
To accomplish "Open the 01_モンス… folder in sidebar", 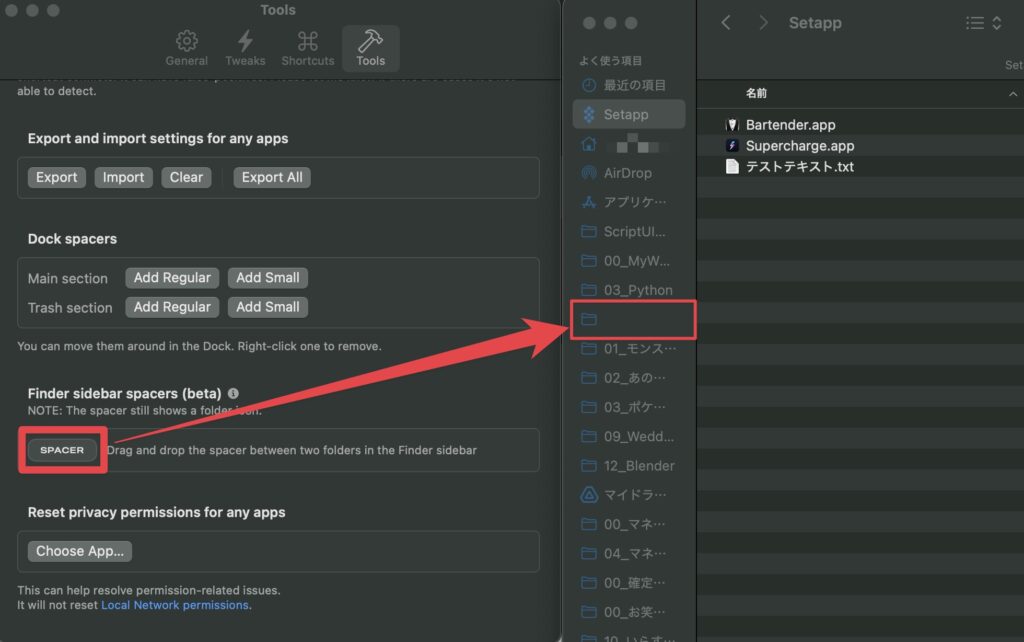I will (x=629, y=349).
